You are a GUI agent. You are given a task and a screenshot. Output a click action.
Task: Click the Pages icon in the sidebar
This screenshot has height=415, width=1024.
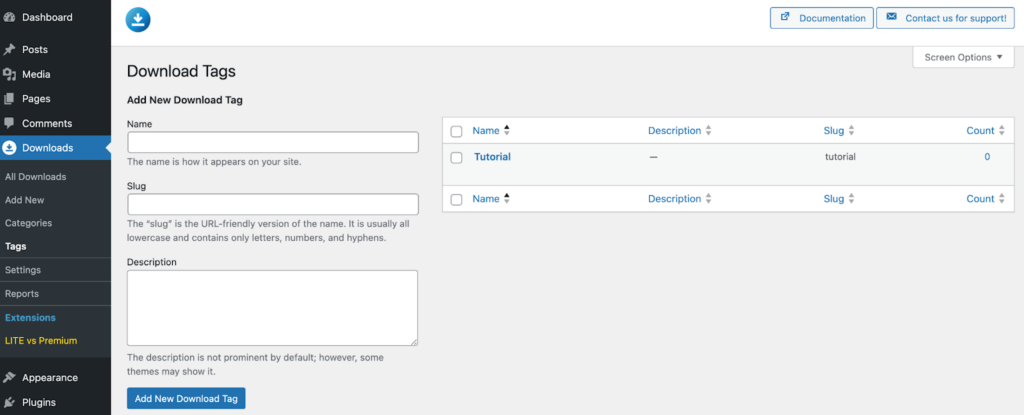click(9, 99)
